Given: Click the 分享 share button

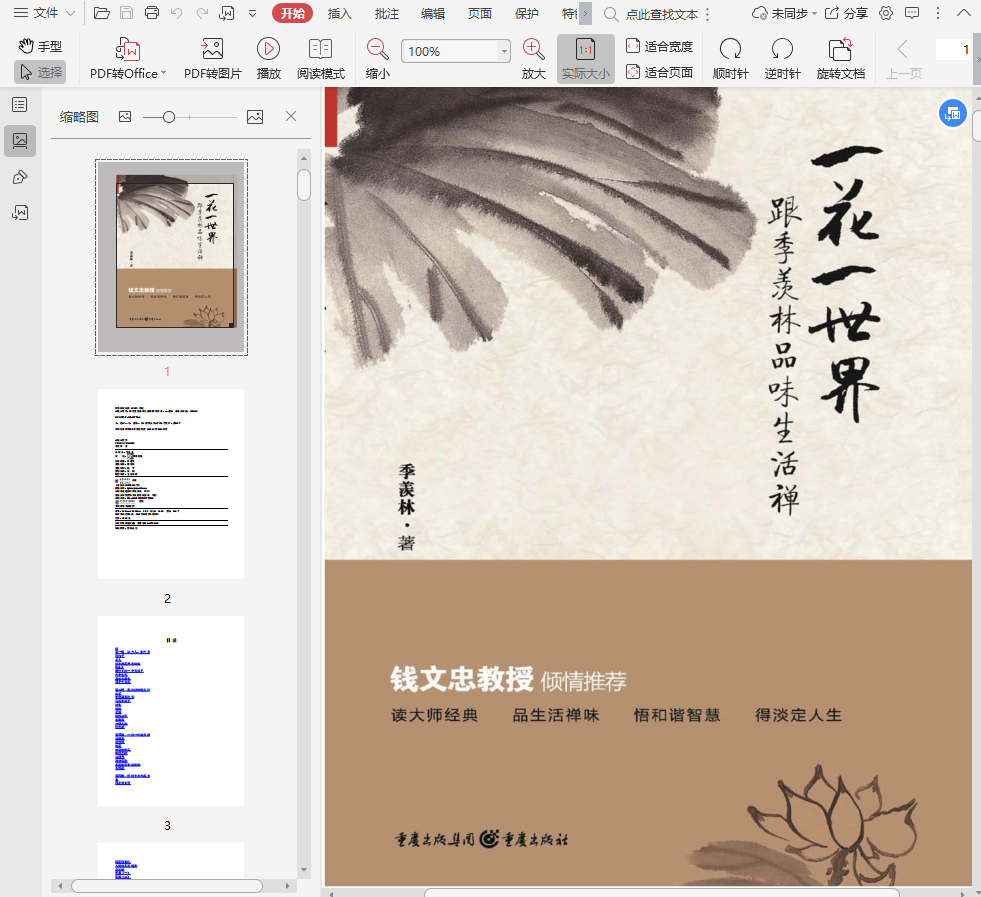Looking at the screenshot, I should click(x=846, y=13).
